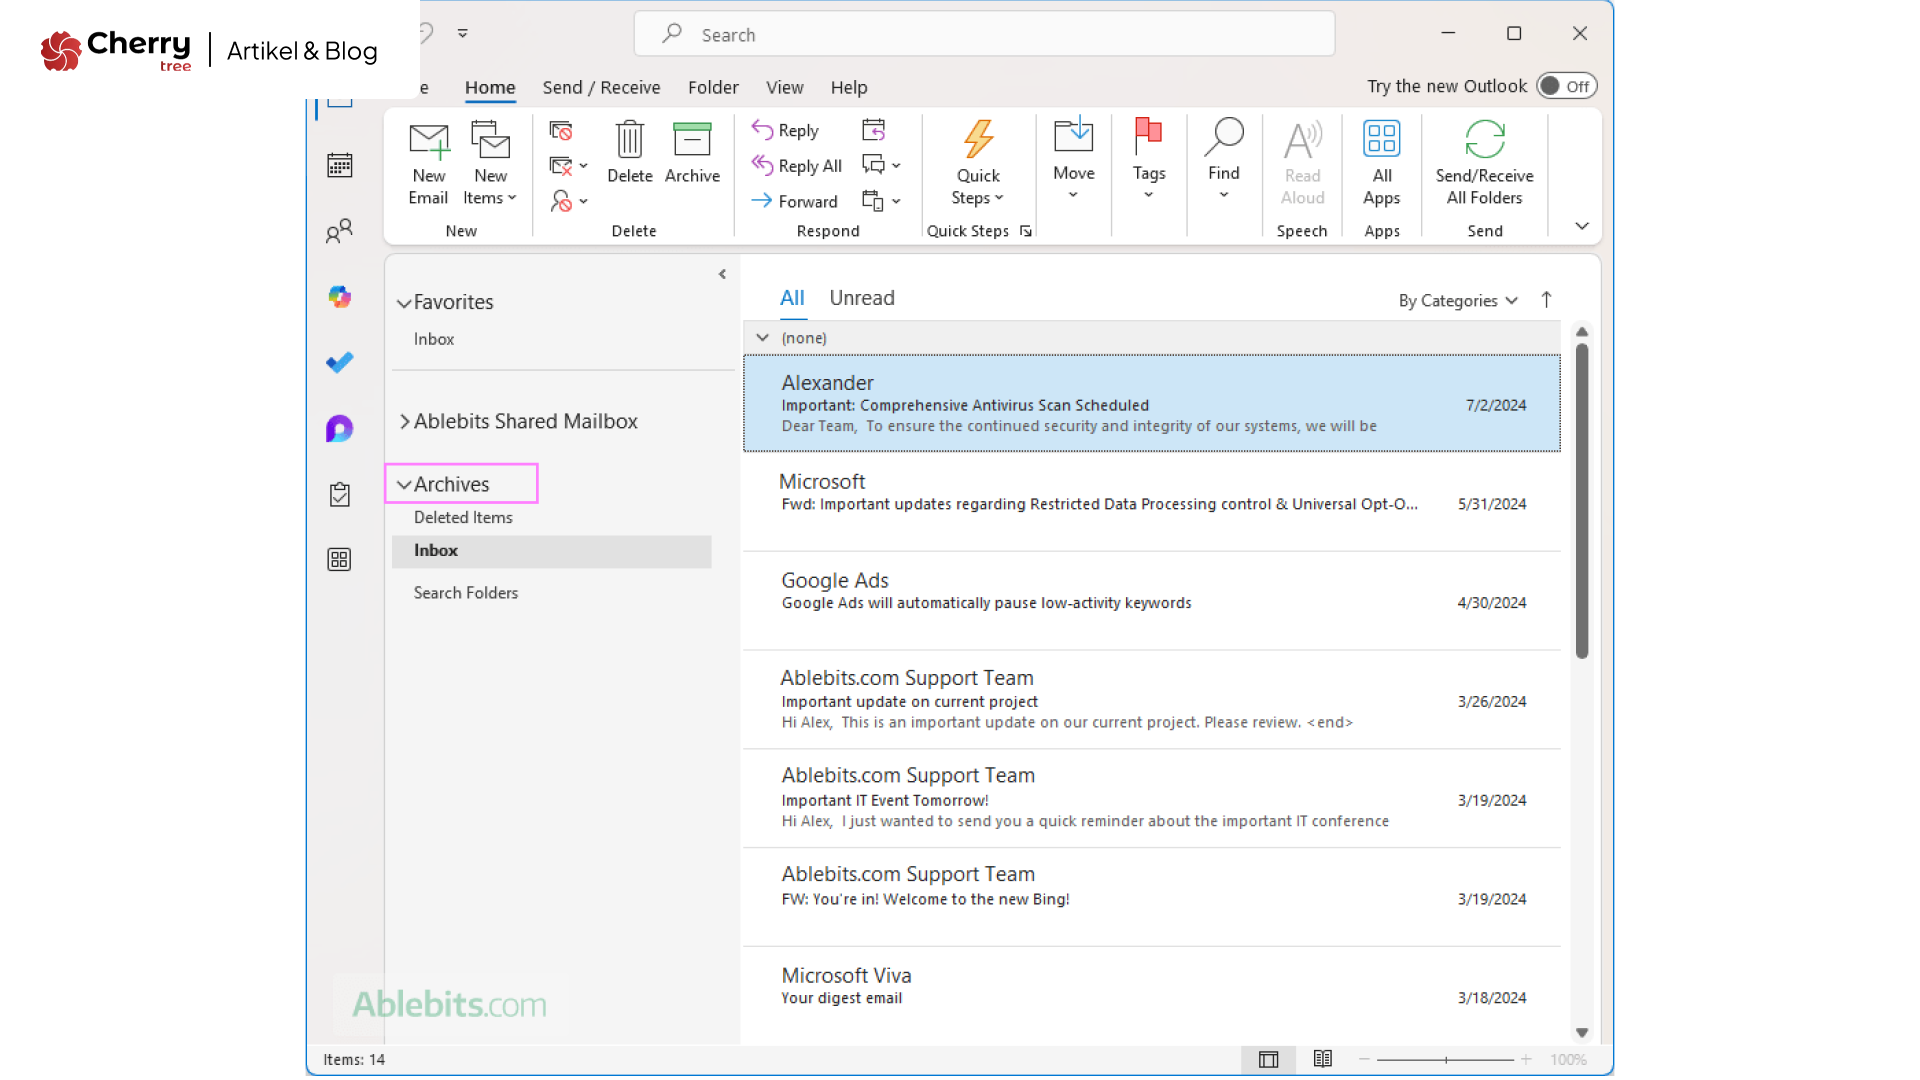Viewport: 1920px width, 1080px height.
Task: Show Unread messages filter
Action: coord(862,298)
